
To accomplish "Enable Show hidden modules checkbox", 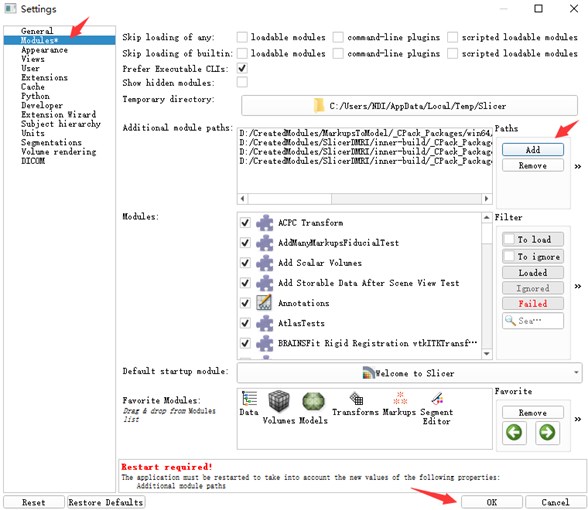I will [x=242, y=82].
